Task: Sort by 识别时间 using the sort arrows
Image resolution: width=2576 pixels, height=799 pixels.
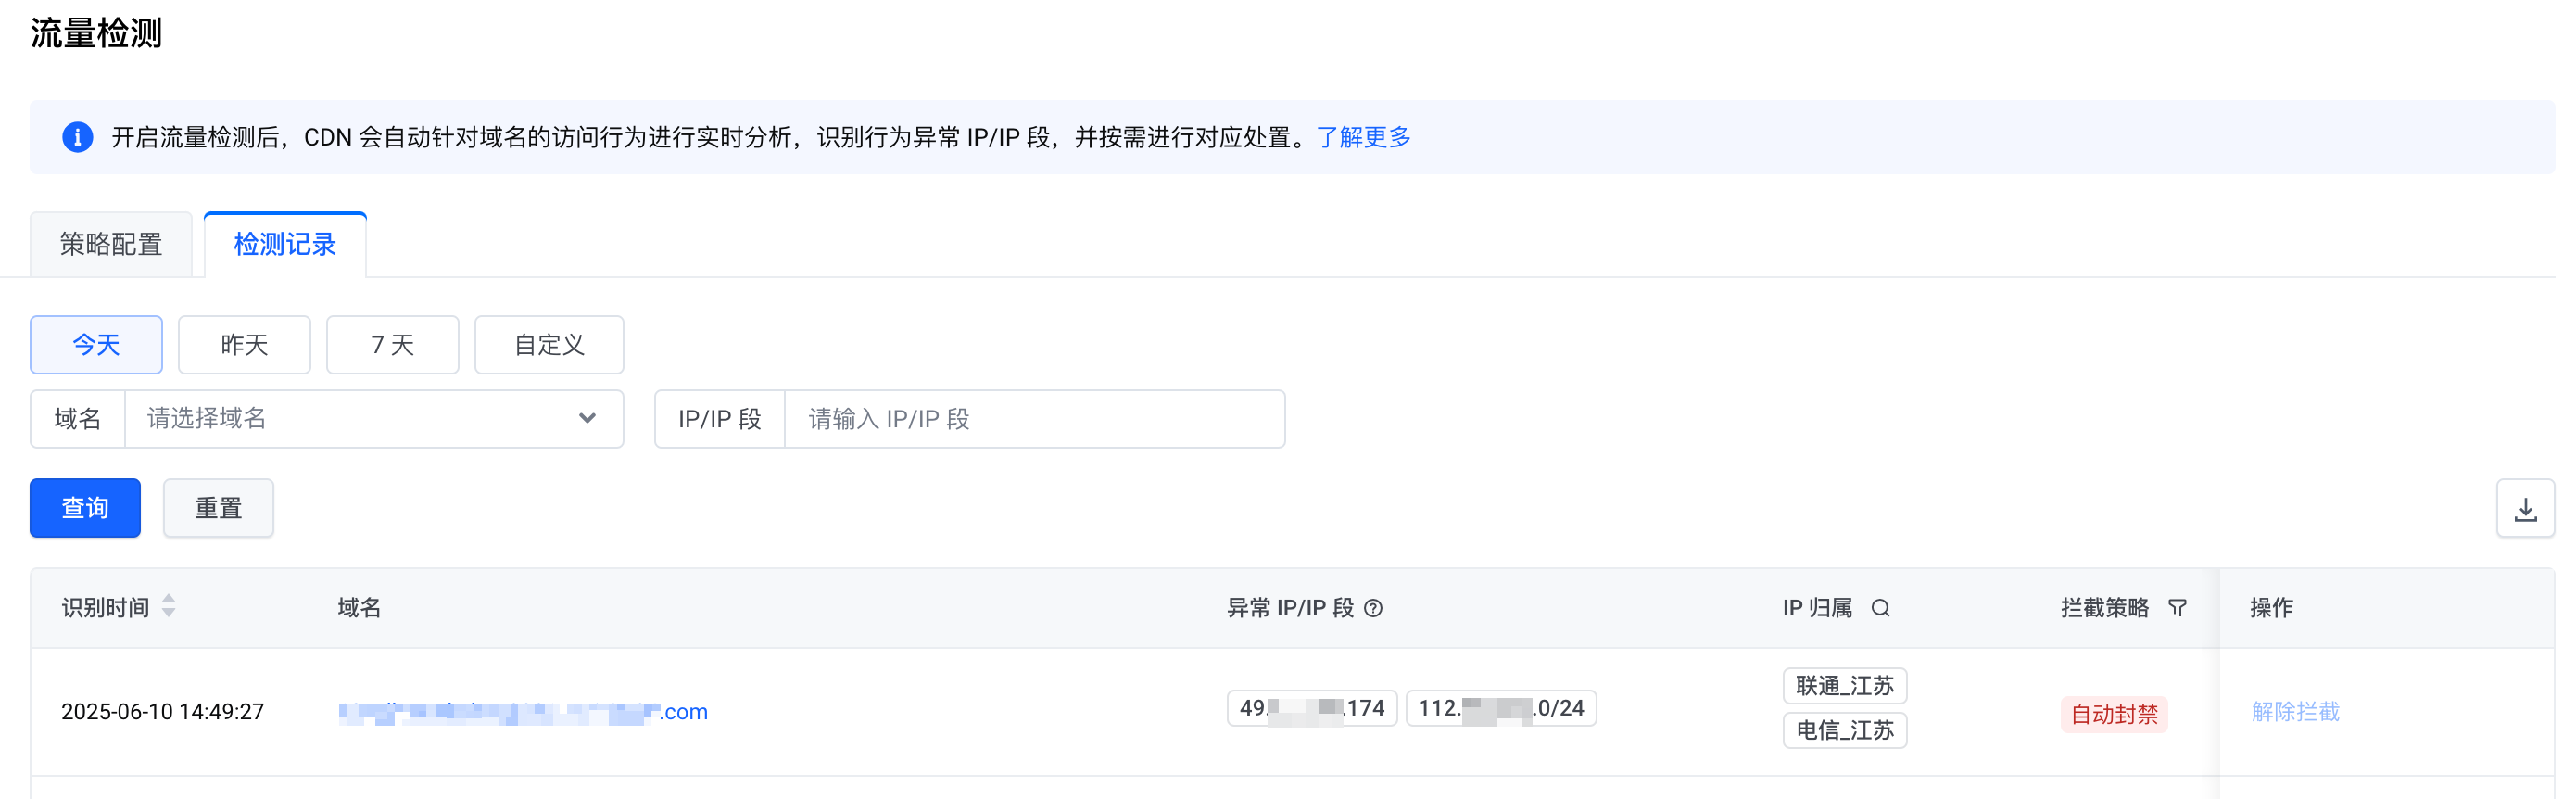Action: pos(169,606)
